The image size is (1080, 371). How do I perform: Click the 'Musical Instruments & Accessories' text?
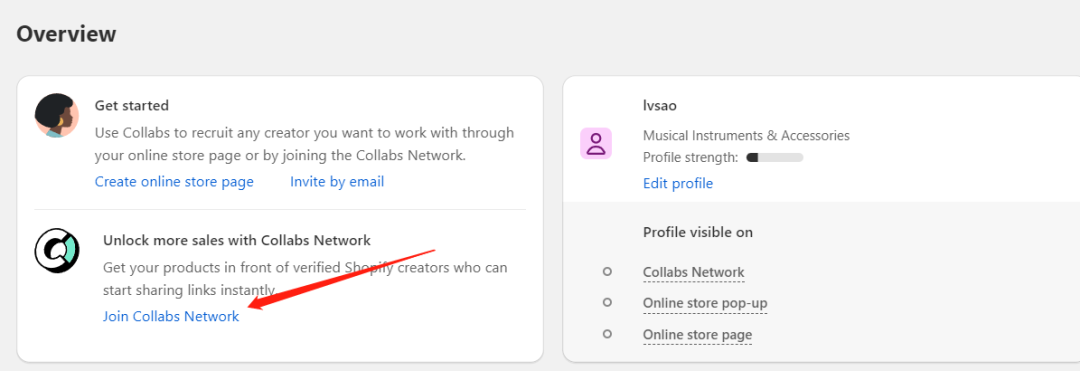[746, 136]
